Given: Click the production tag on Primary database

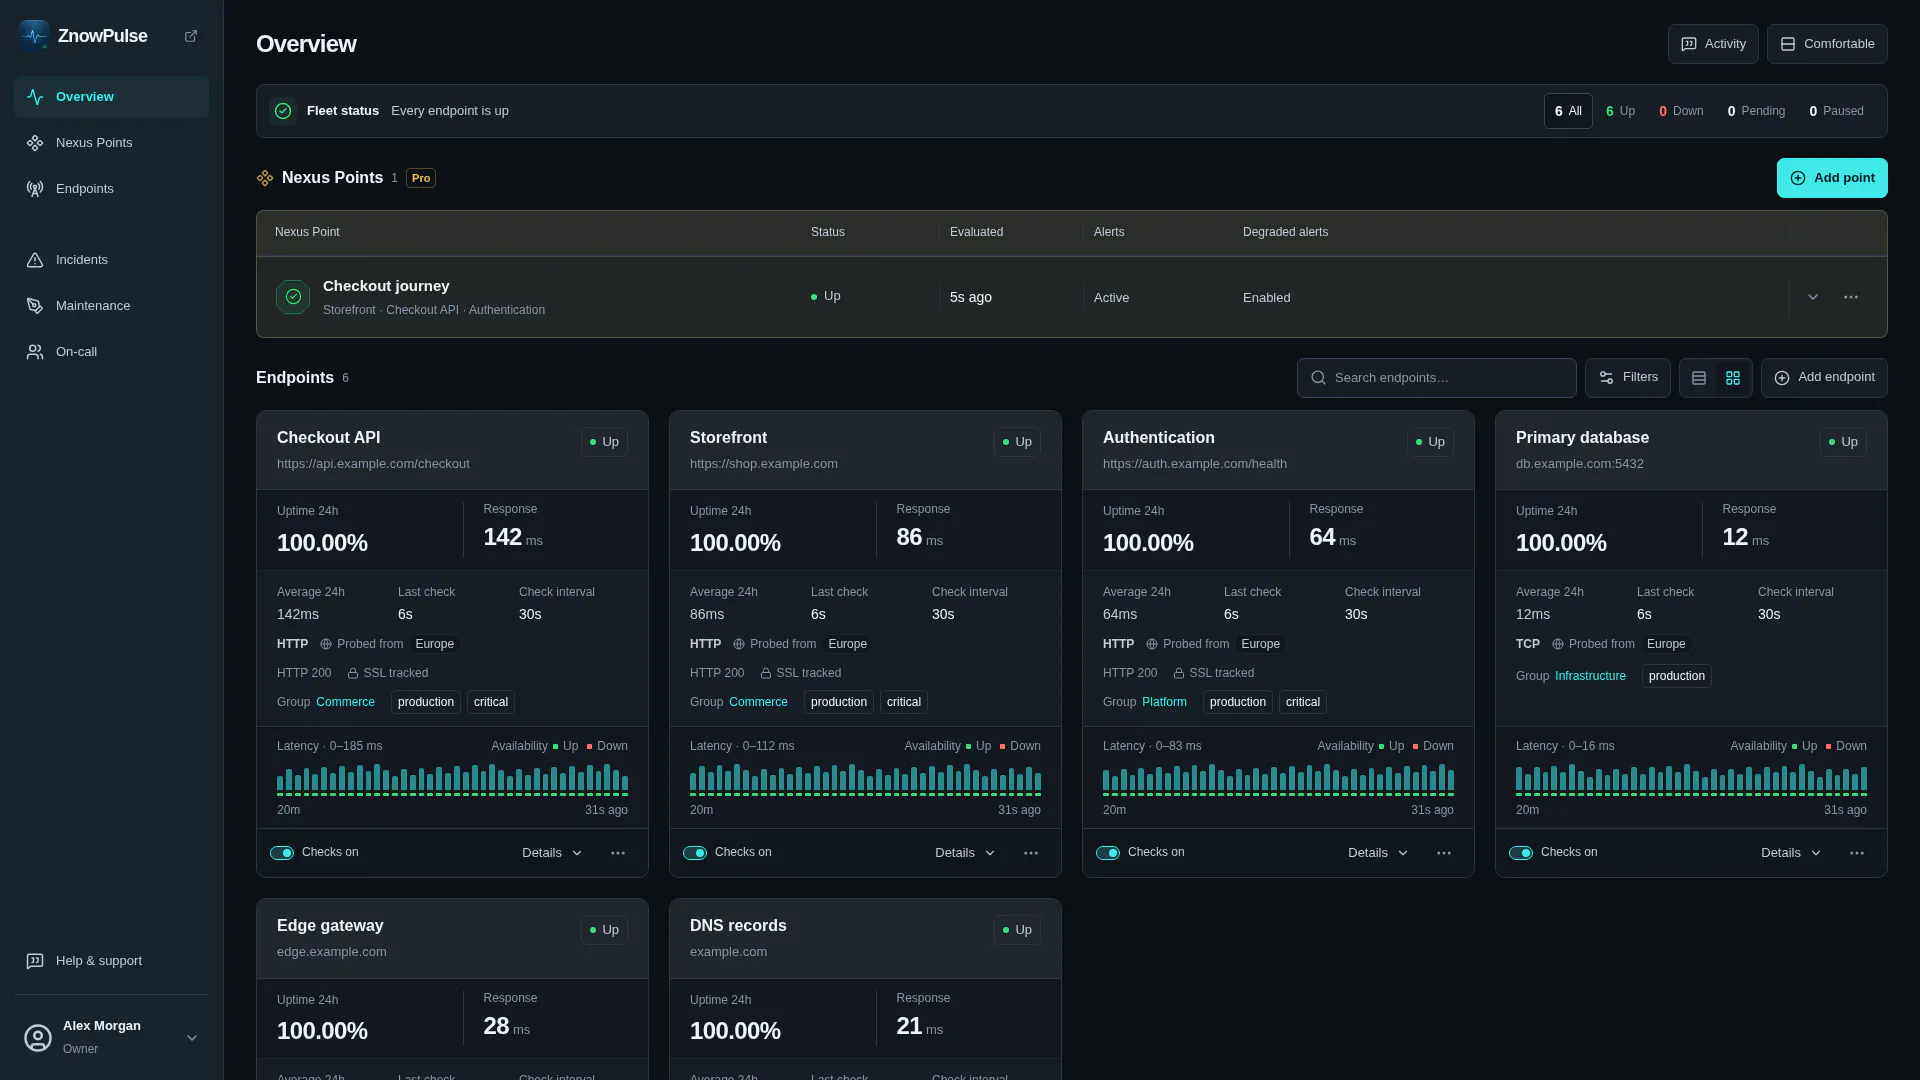Looking at the screenshot, I should point(1677,676).
